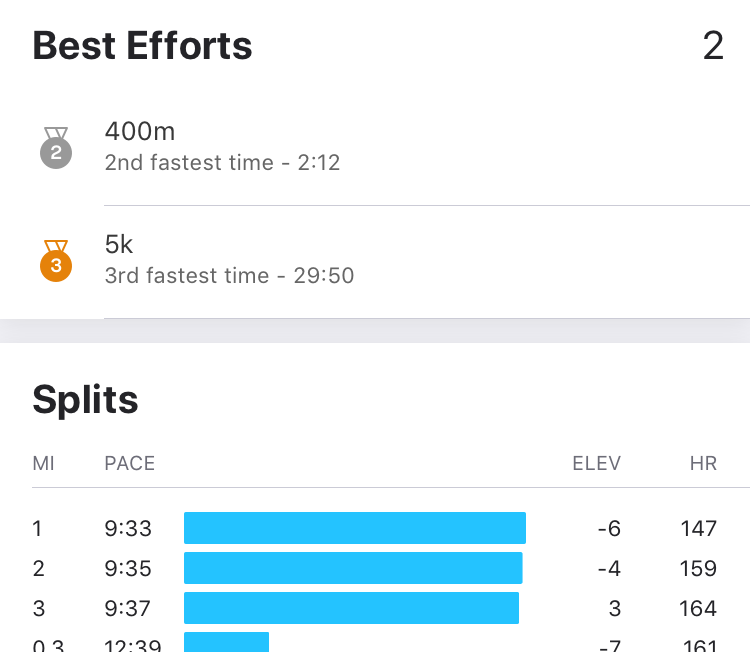Tap the Best Efforts count of 2
Viewport: 750px width, 652px height.
pos(713,46)
